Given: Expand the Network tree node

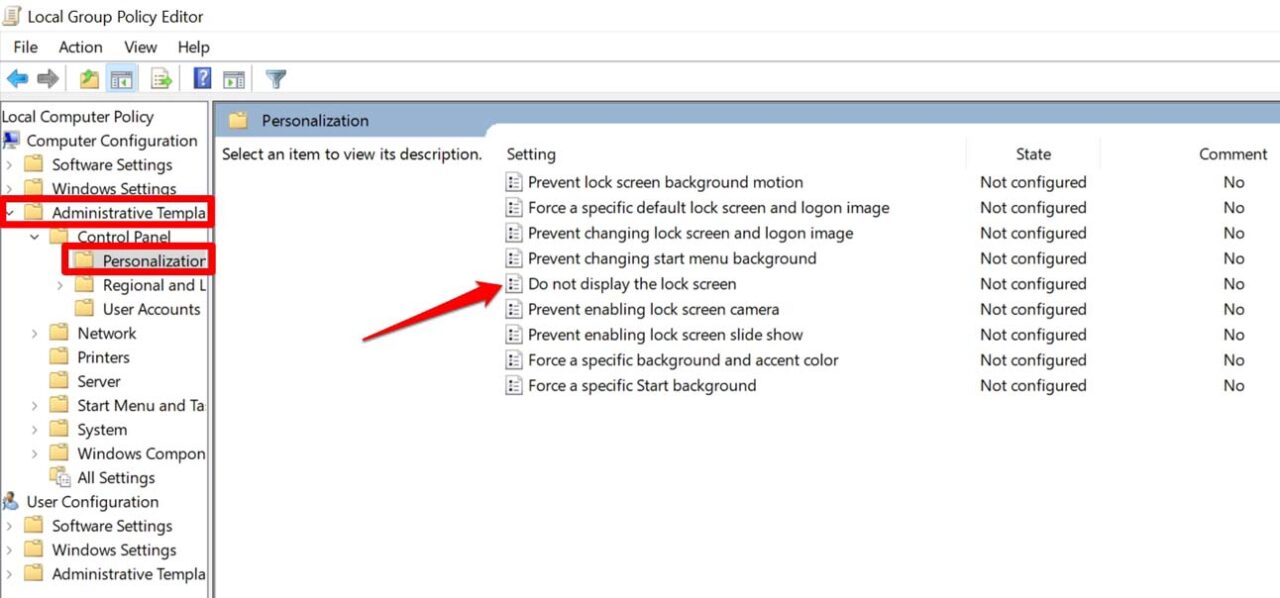Looking at the screenshot, I should coord(35,333).
